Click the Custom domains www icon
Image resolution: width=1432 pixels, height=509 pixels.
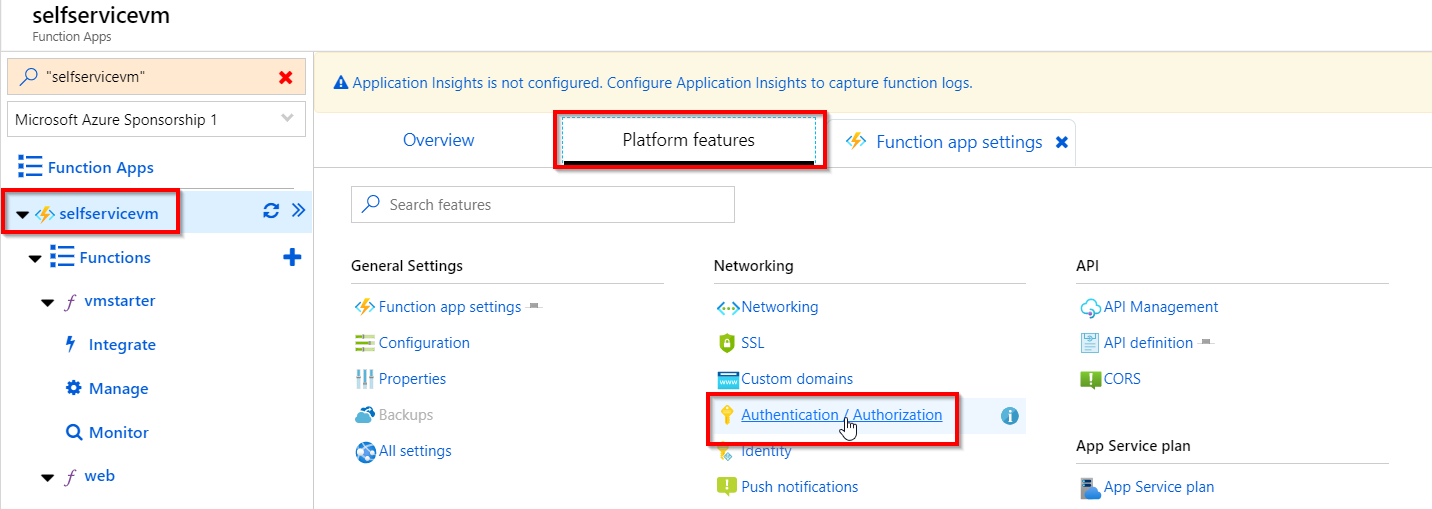tap(727, 380)
